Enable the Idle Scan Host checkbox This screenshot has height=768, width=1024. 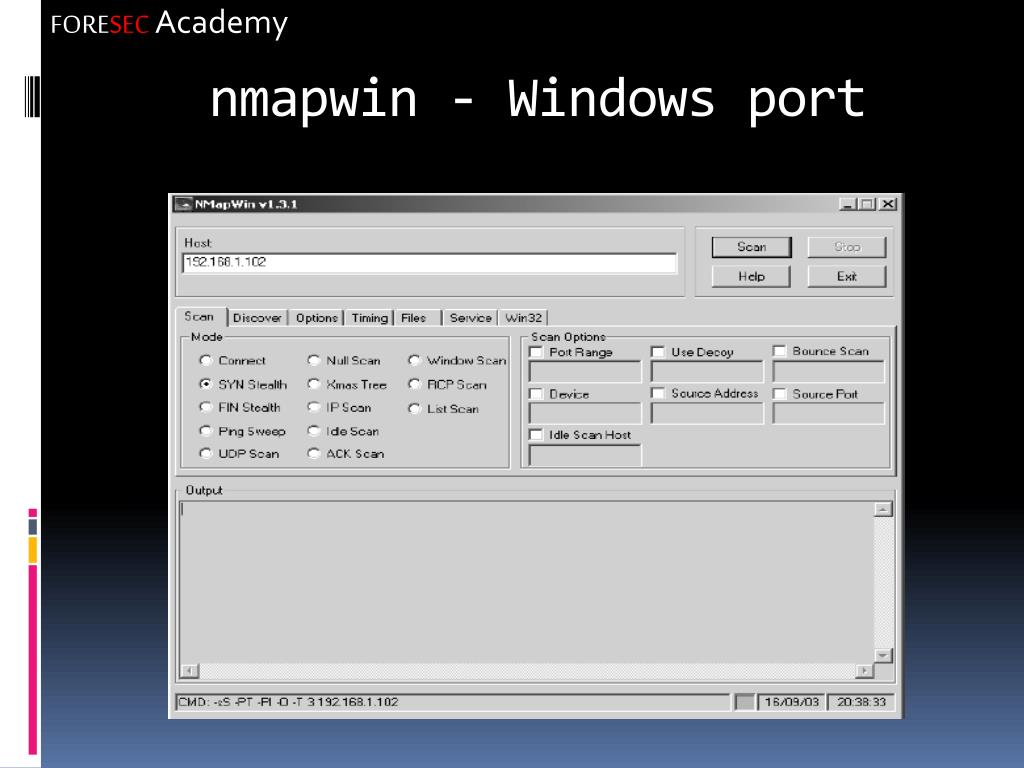click(536, 435)
